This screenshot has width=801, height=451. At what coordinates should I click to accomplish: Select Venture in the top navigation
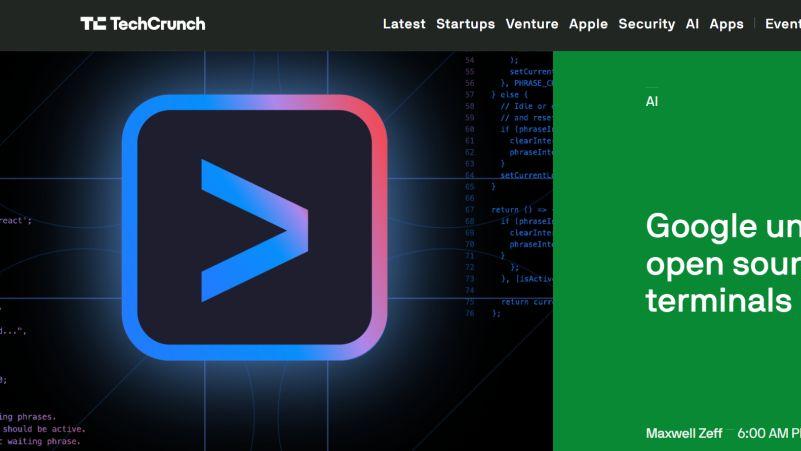coord(532,24)
